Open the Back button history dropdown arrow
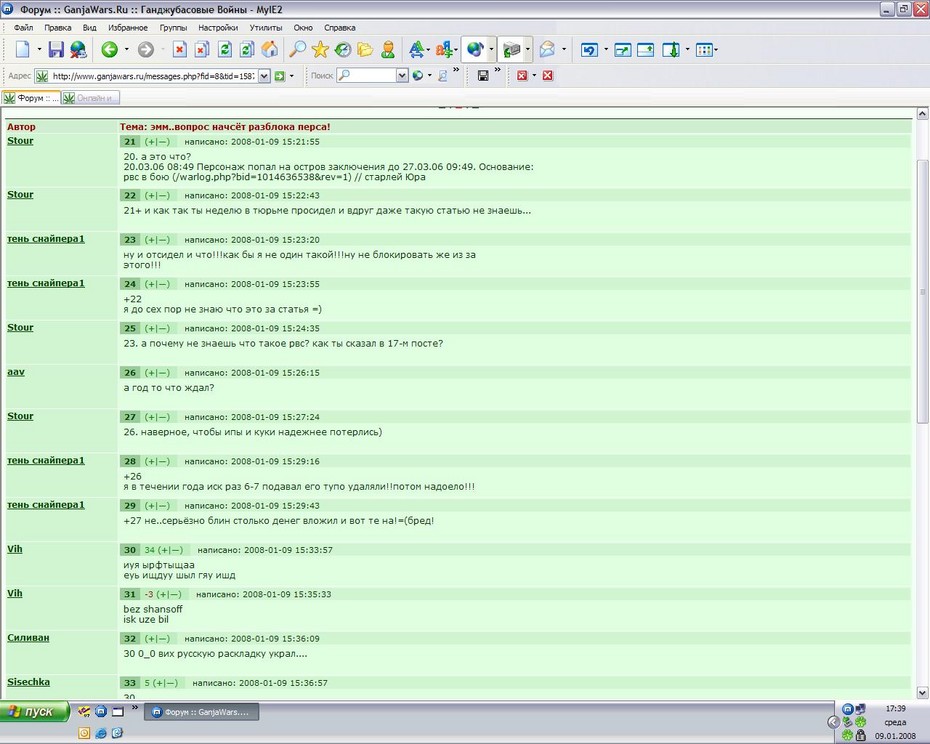The width and height of the screenshot is (930, 744). pyautogui.click(x=126, y=50)
